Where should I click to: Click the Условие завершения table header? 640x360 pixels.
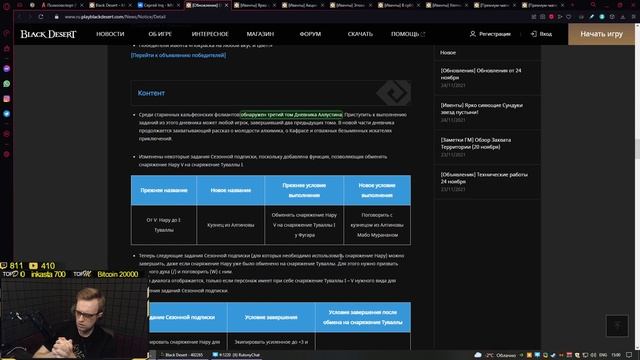[x=271, y=317]
